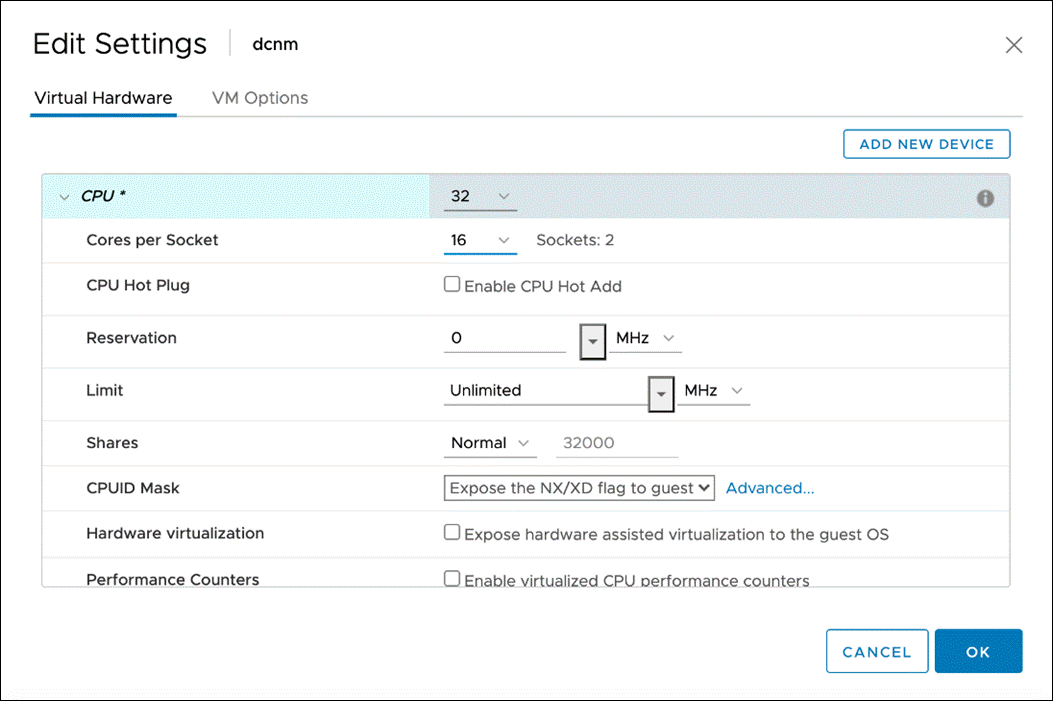Click the Reservation value stepper arrow
The height and width of the screenshot is (701, 1053).
pos(592,341)
